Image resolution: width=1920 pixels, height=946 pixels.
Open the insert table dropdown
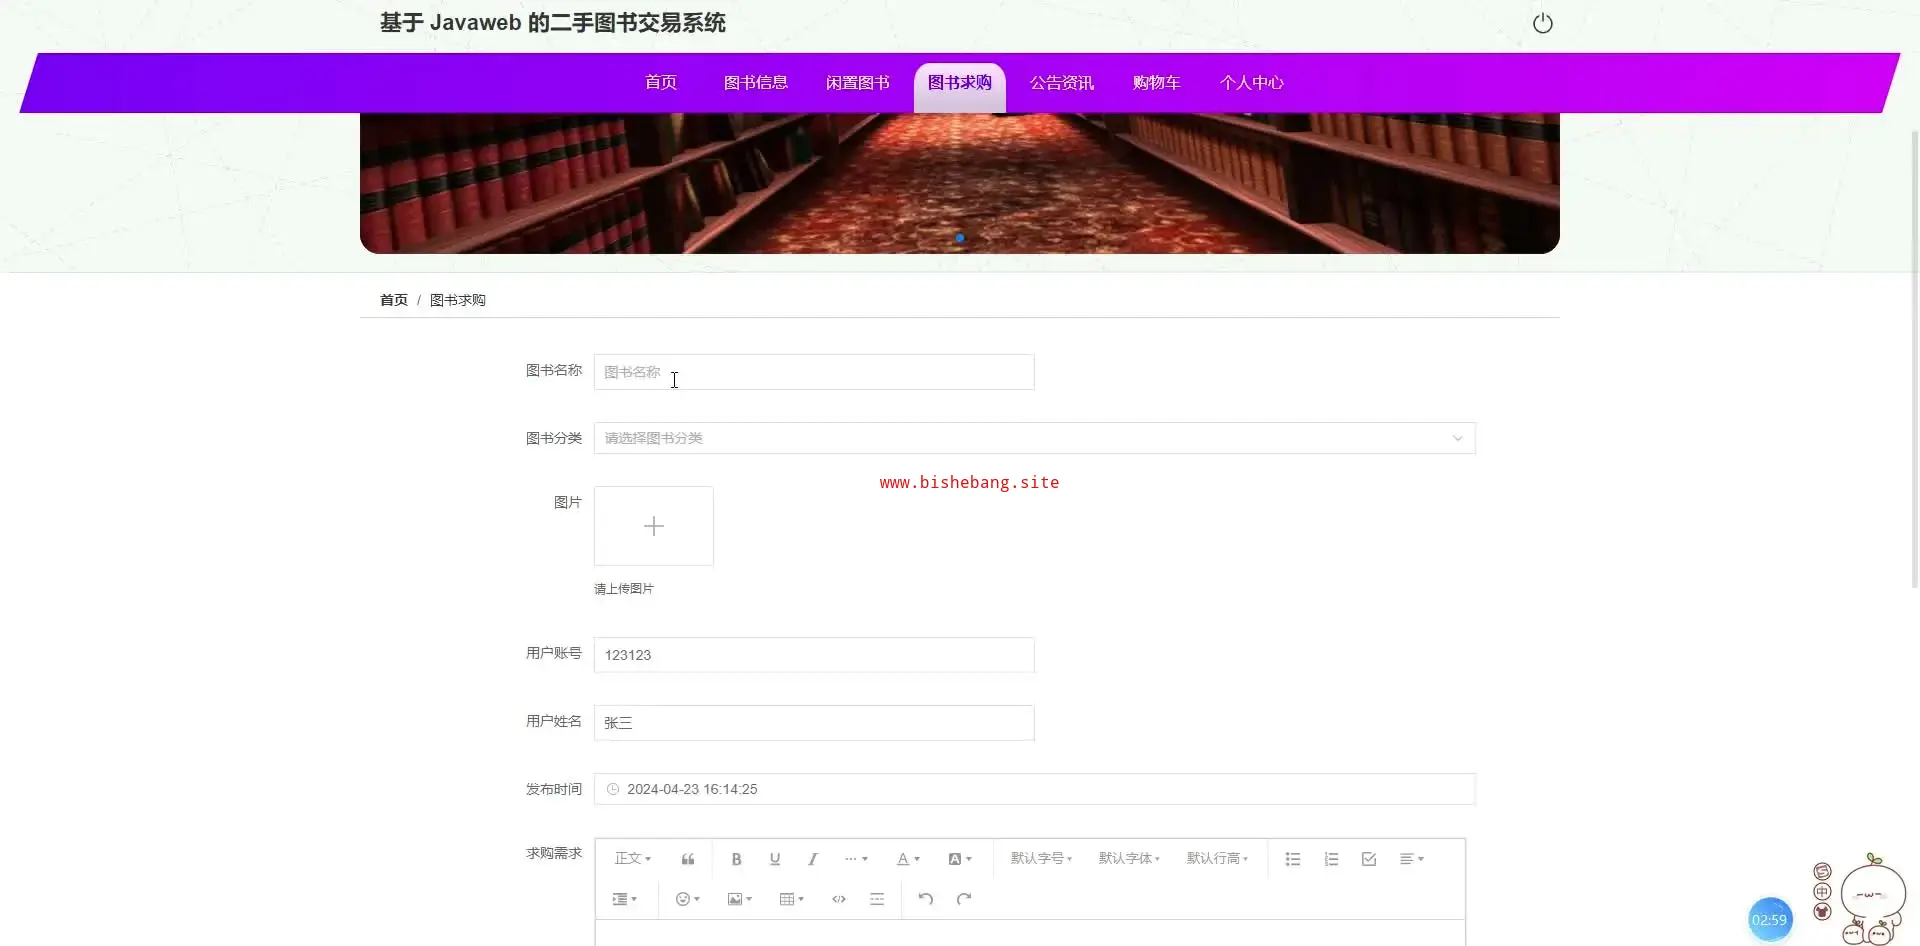pos(792,899)
